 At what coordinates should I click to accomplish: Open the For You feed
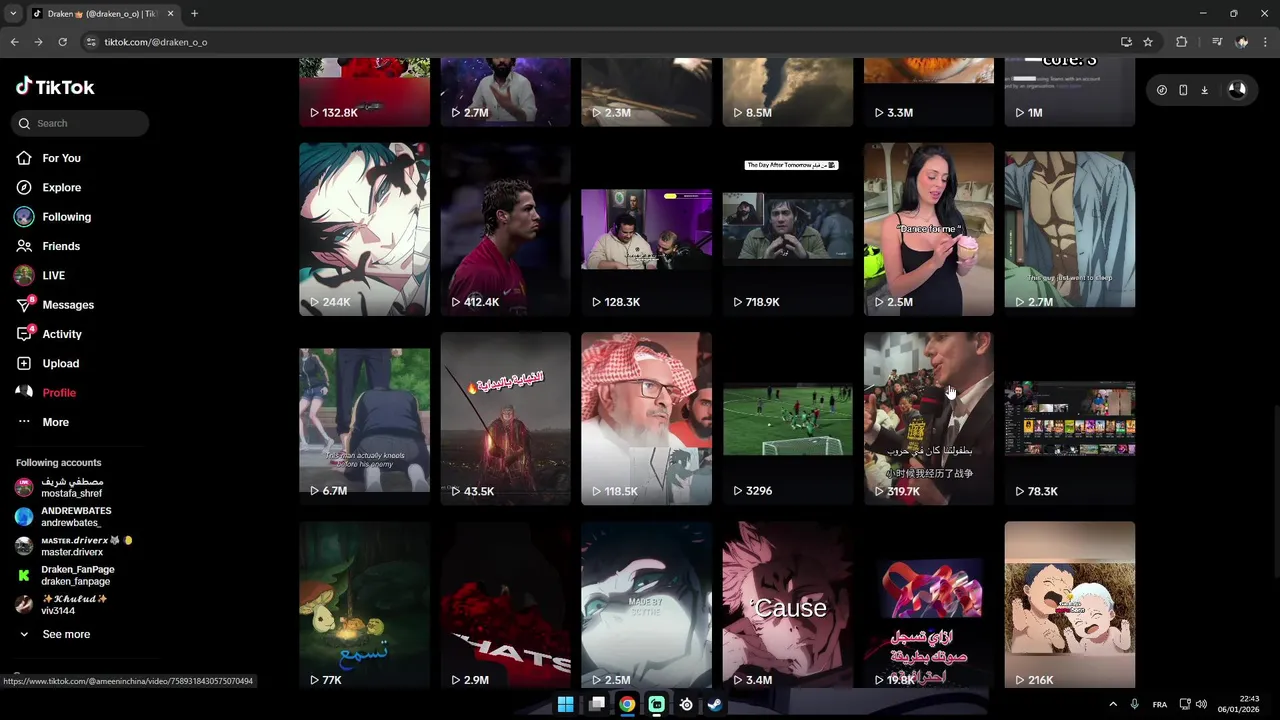point(61,158)
